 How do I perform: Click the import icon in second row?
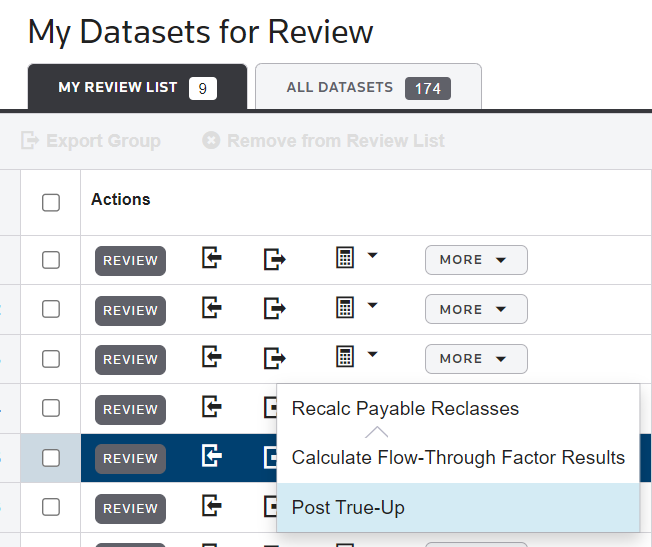tap(211, 308)
